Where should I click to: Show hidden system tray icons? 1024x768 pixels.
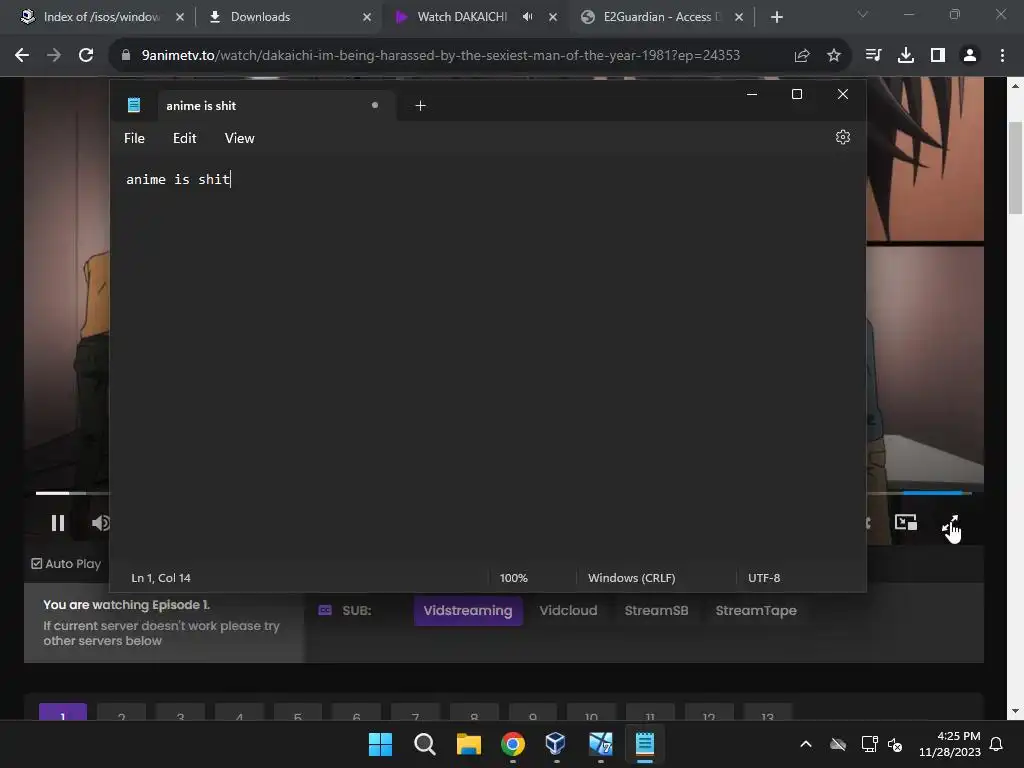[806, 744]
